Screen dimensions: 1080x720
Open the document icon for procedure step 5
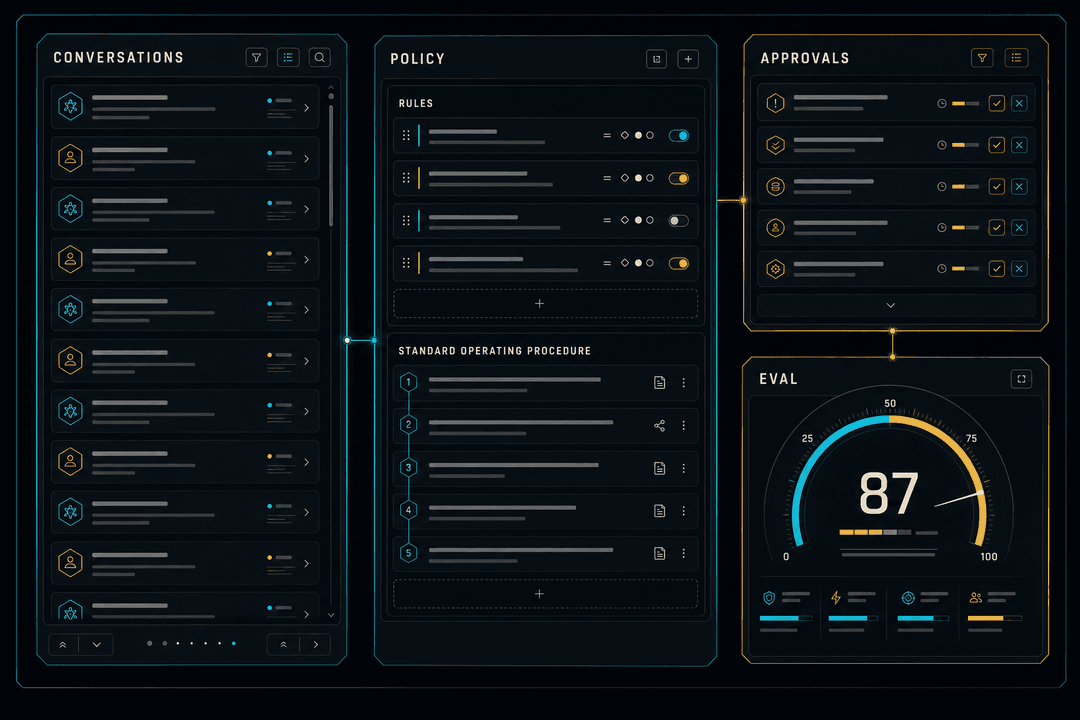659,553
